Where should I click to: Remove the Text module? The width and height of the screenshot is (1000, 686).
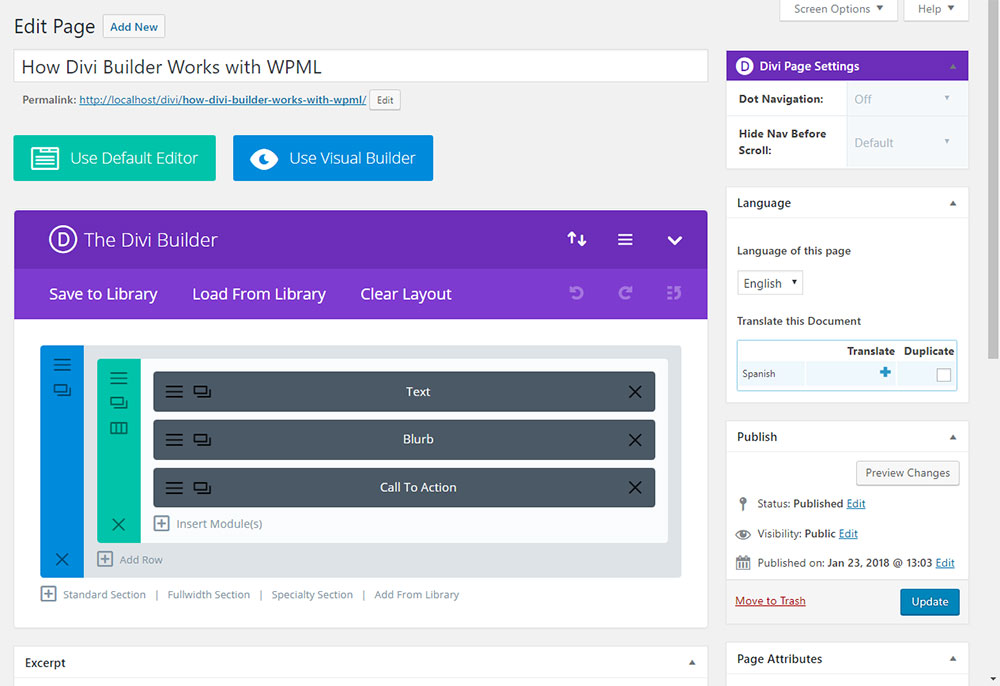[x=635, y=391]
